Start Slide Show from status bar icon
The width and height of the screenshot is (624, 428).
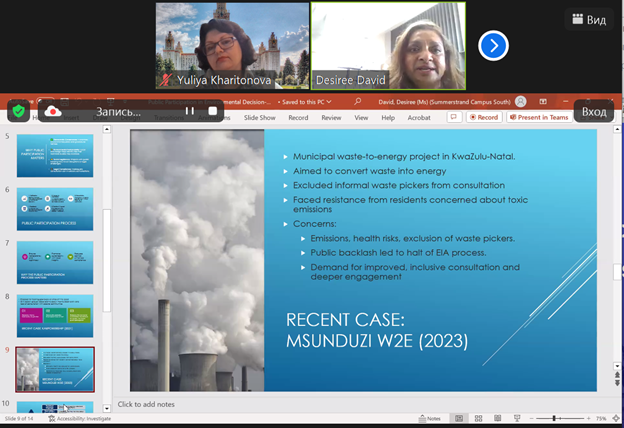coord(517,418)
